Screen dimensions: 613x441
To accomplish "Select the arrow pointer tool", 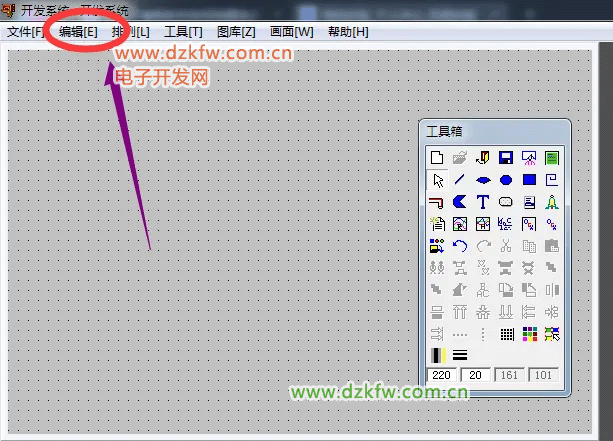I will click(437, 180).
